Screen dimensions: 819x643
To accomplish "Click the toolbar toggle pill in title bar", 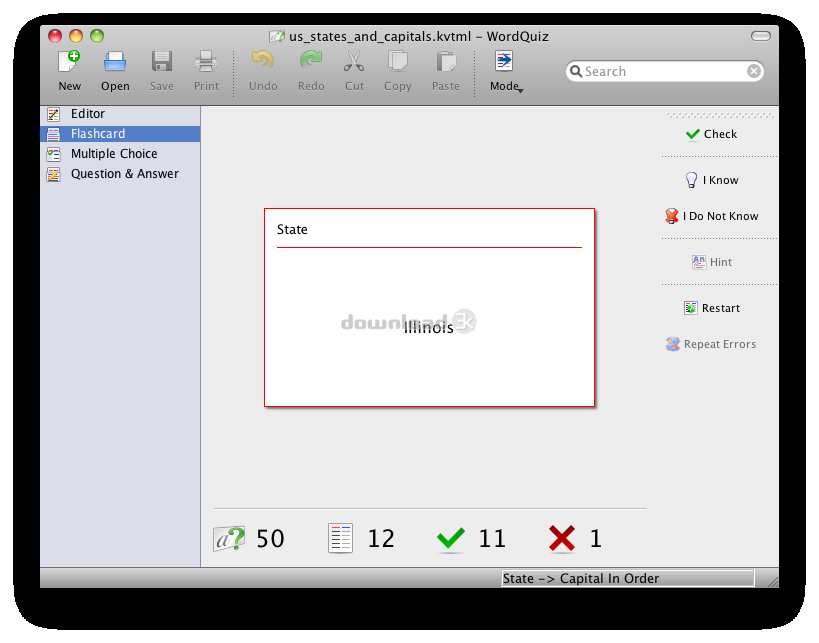I will click(x=760, y=36).
